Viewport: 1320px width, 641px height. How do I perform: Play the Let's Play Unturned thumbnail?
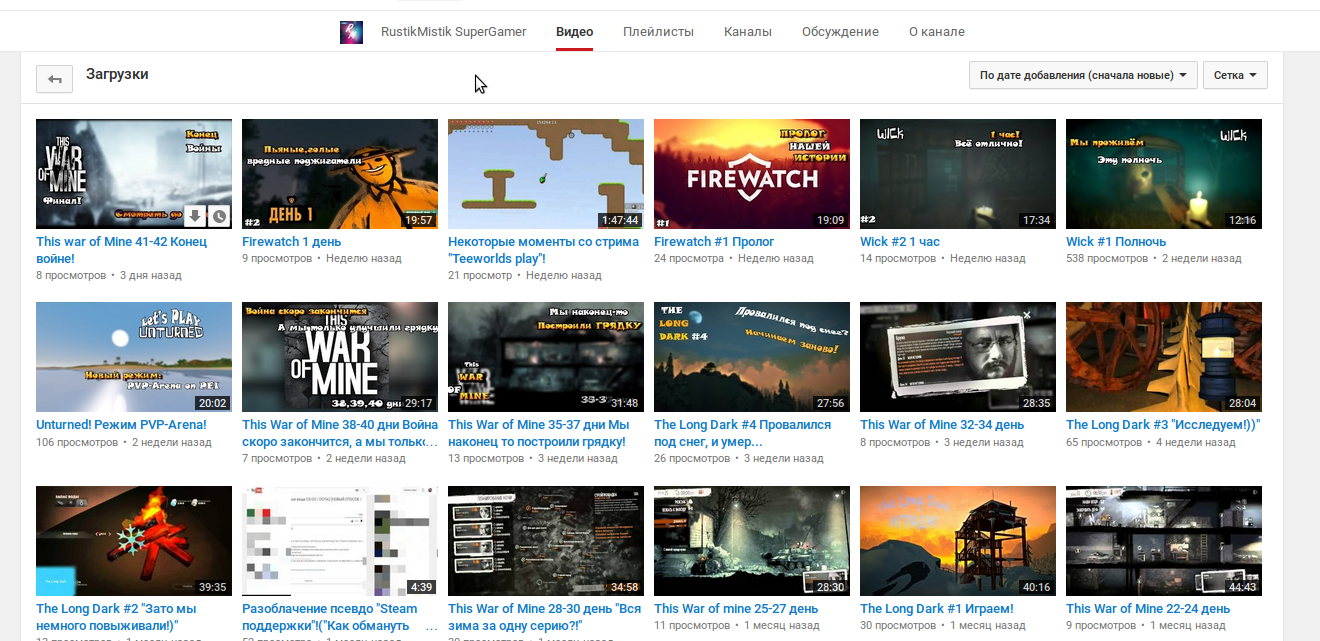[134, 357]
